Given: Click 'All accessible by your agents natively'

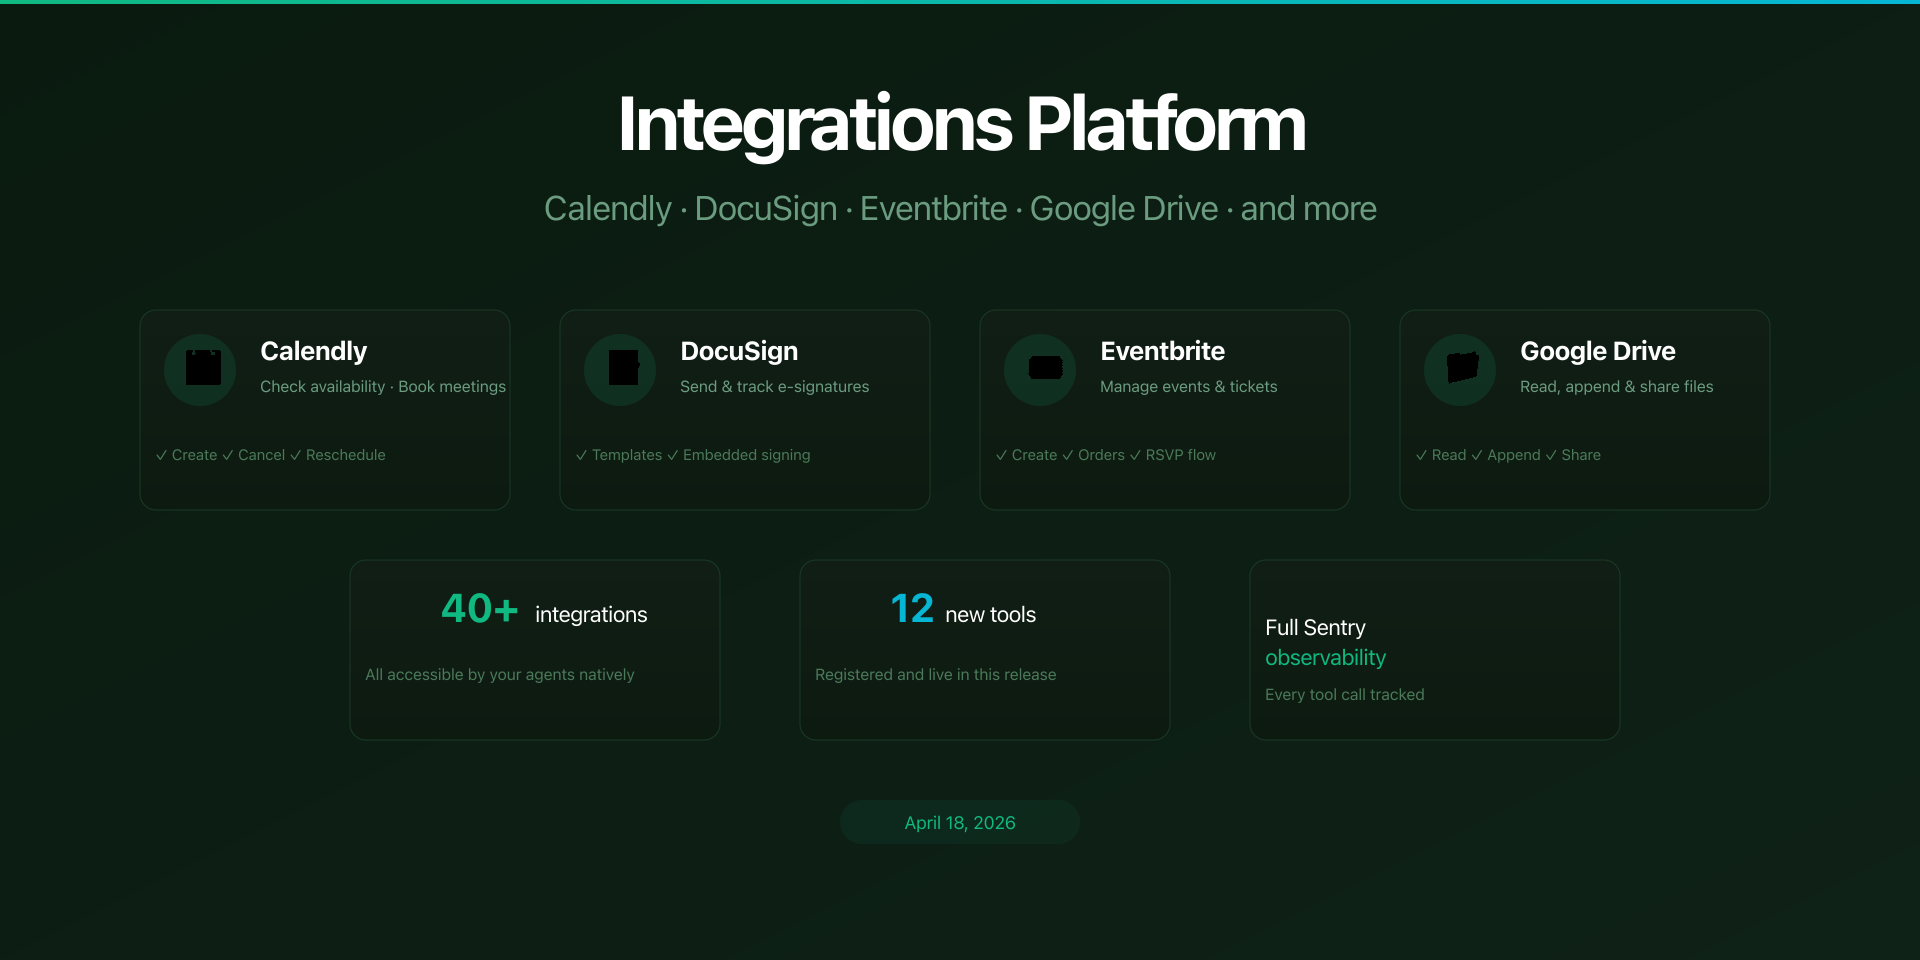Looking at the screenshot, I should point(500,675).
